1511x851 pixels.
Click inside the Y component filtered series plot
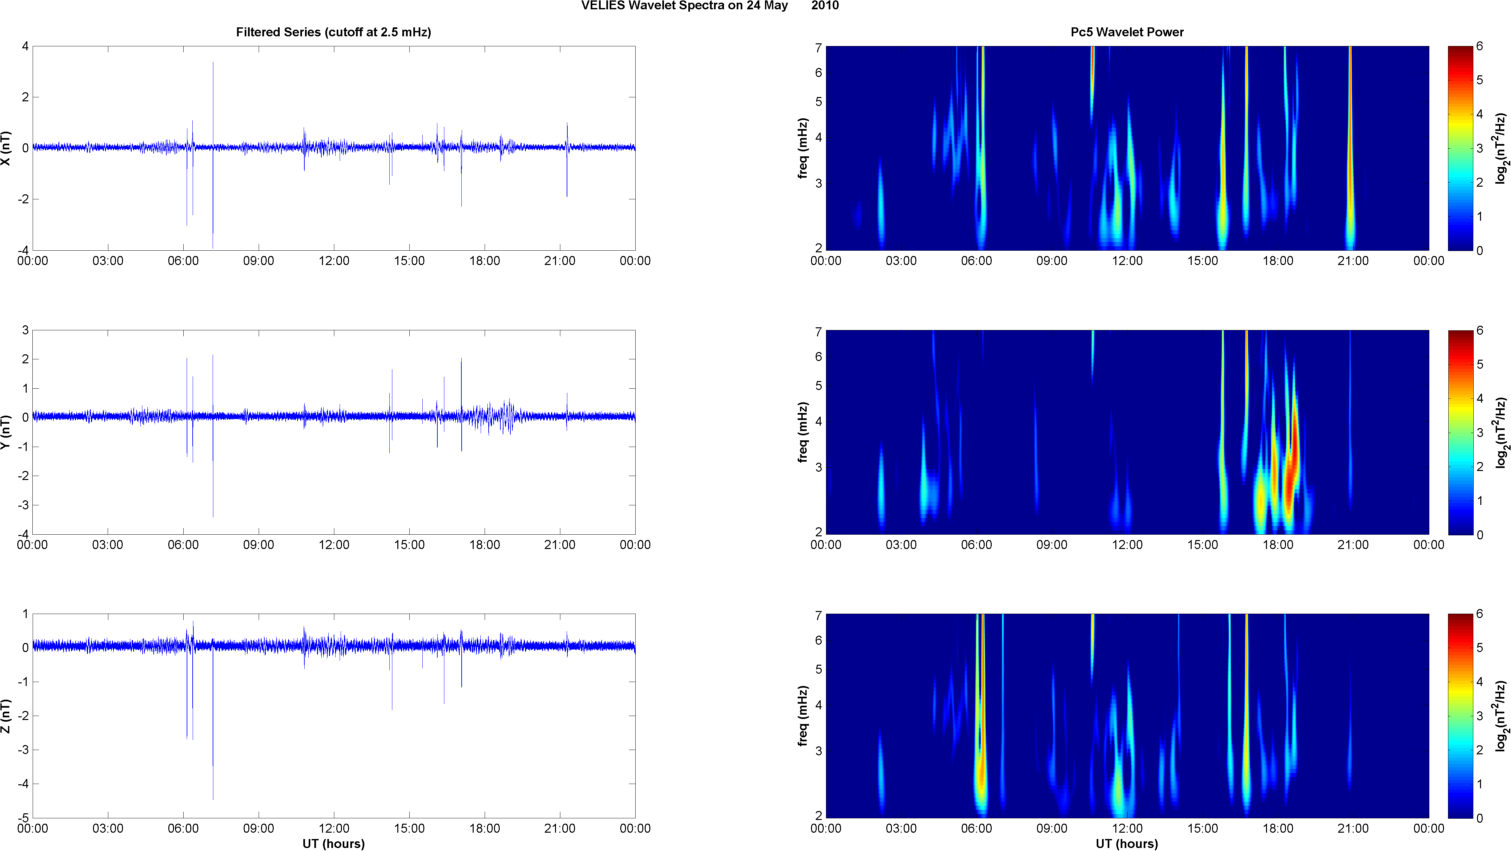(x=334, y=432)
